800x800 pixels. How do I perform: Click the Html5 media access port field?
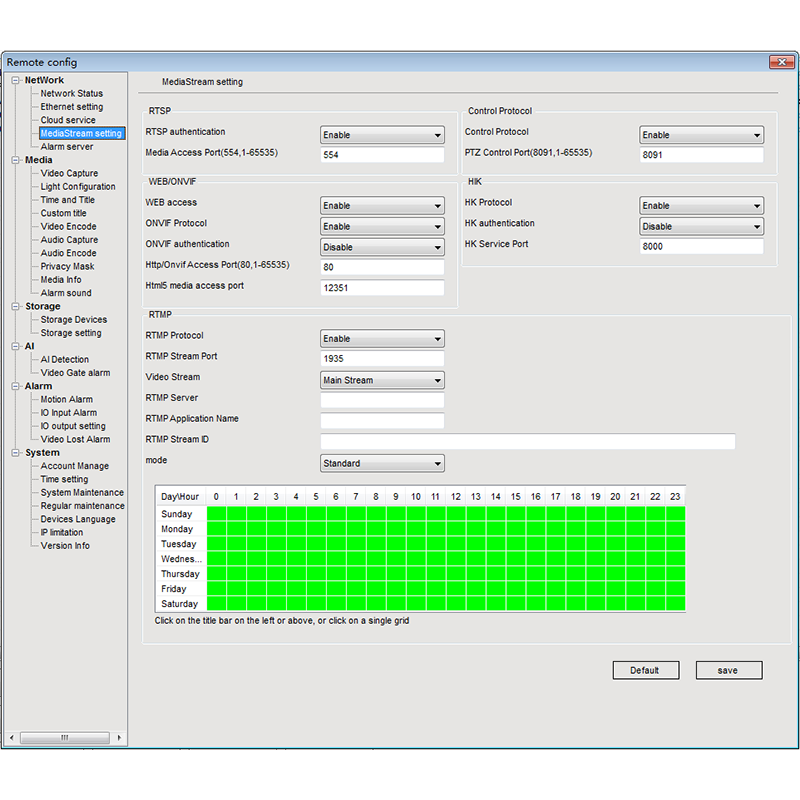[382, 288]
